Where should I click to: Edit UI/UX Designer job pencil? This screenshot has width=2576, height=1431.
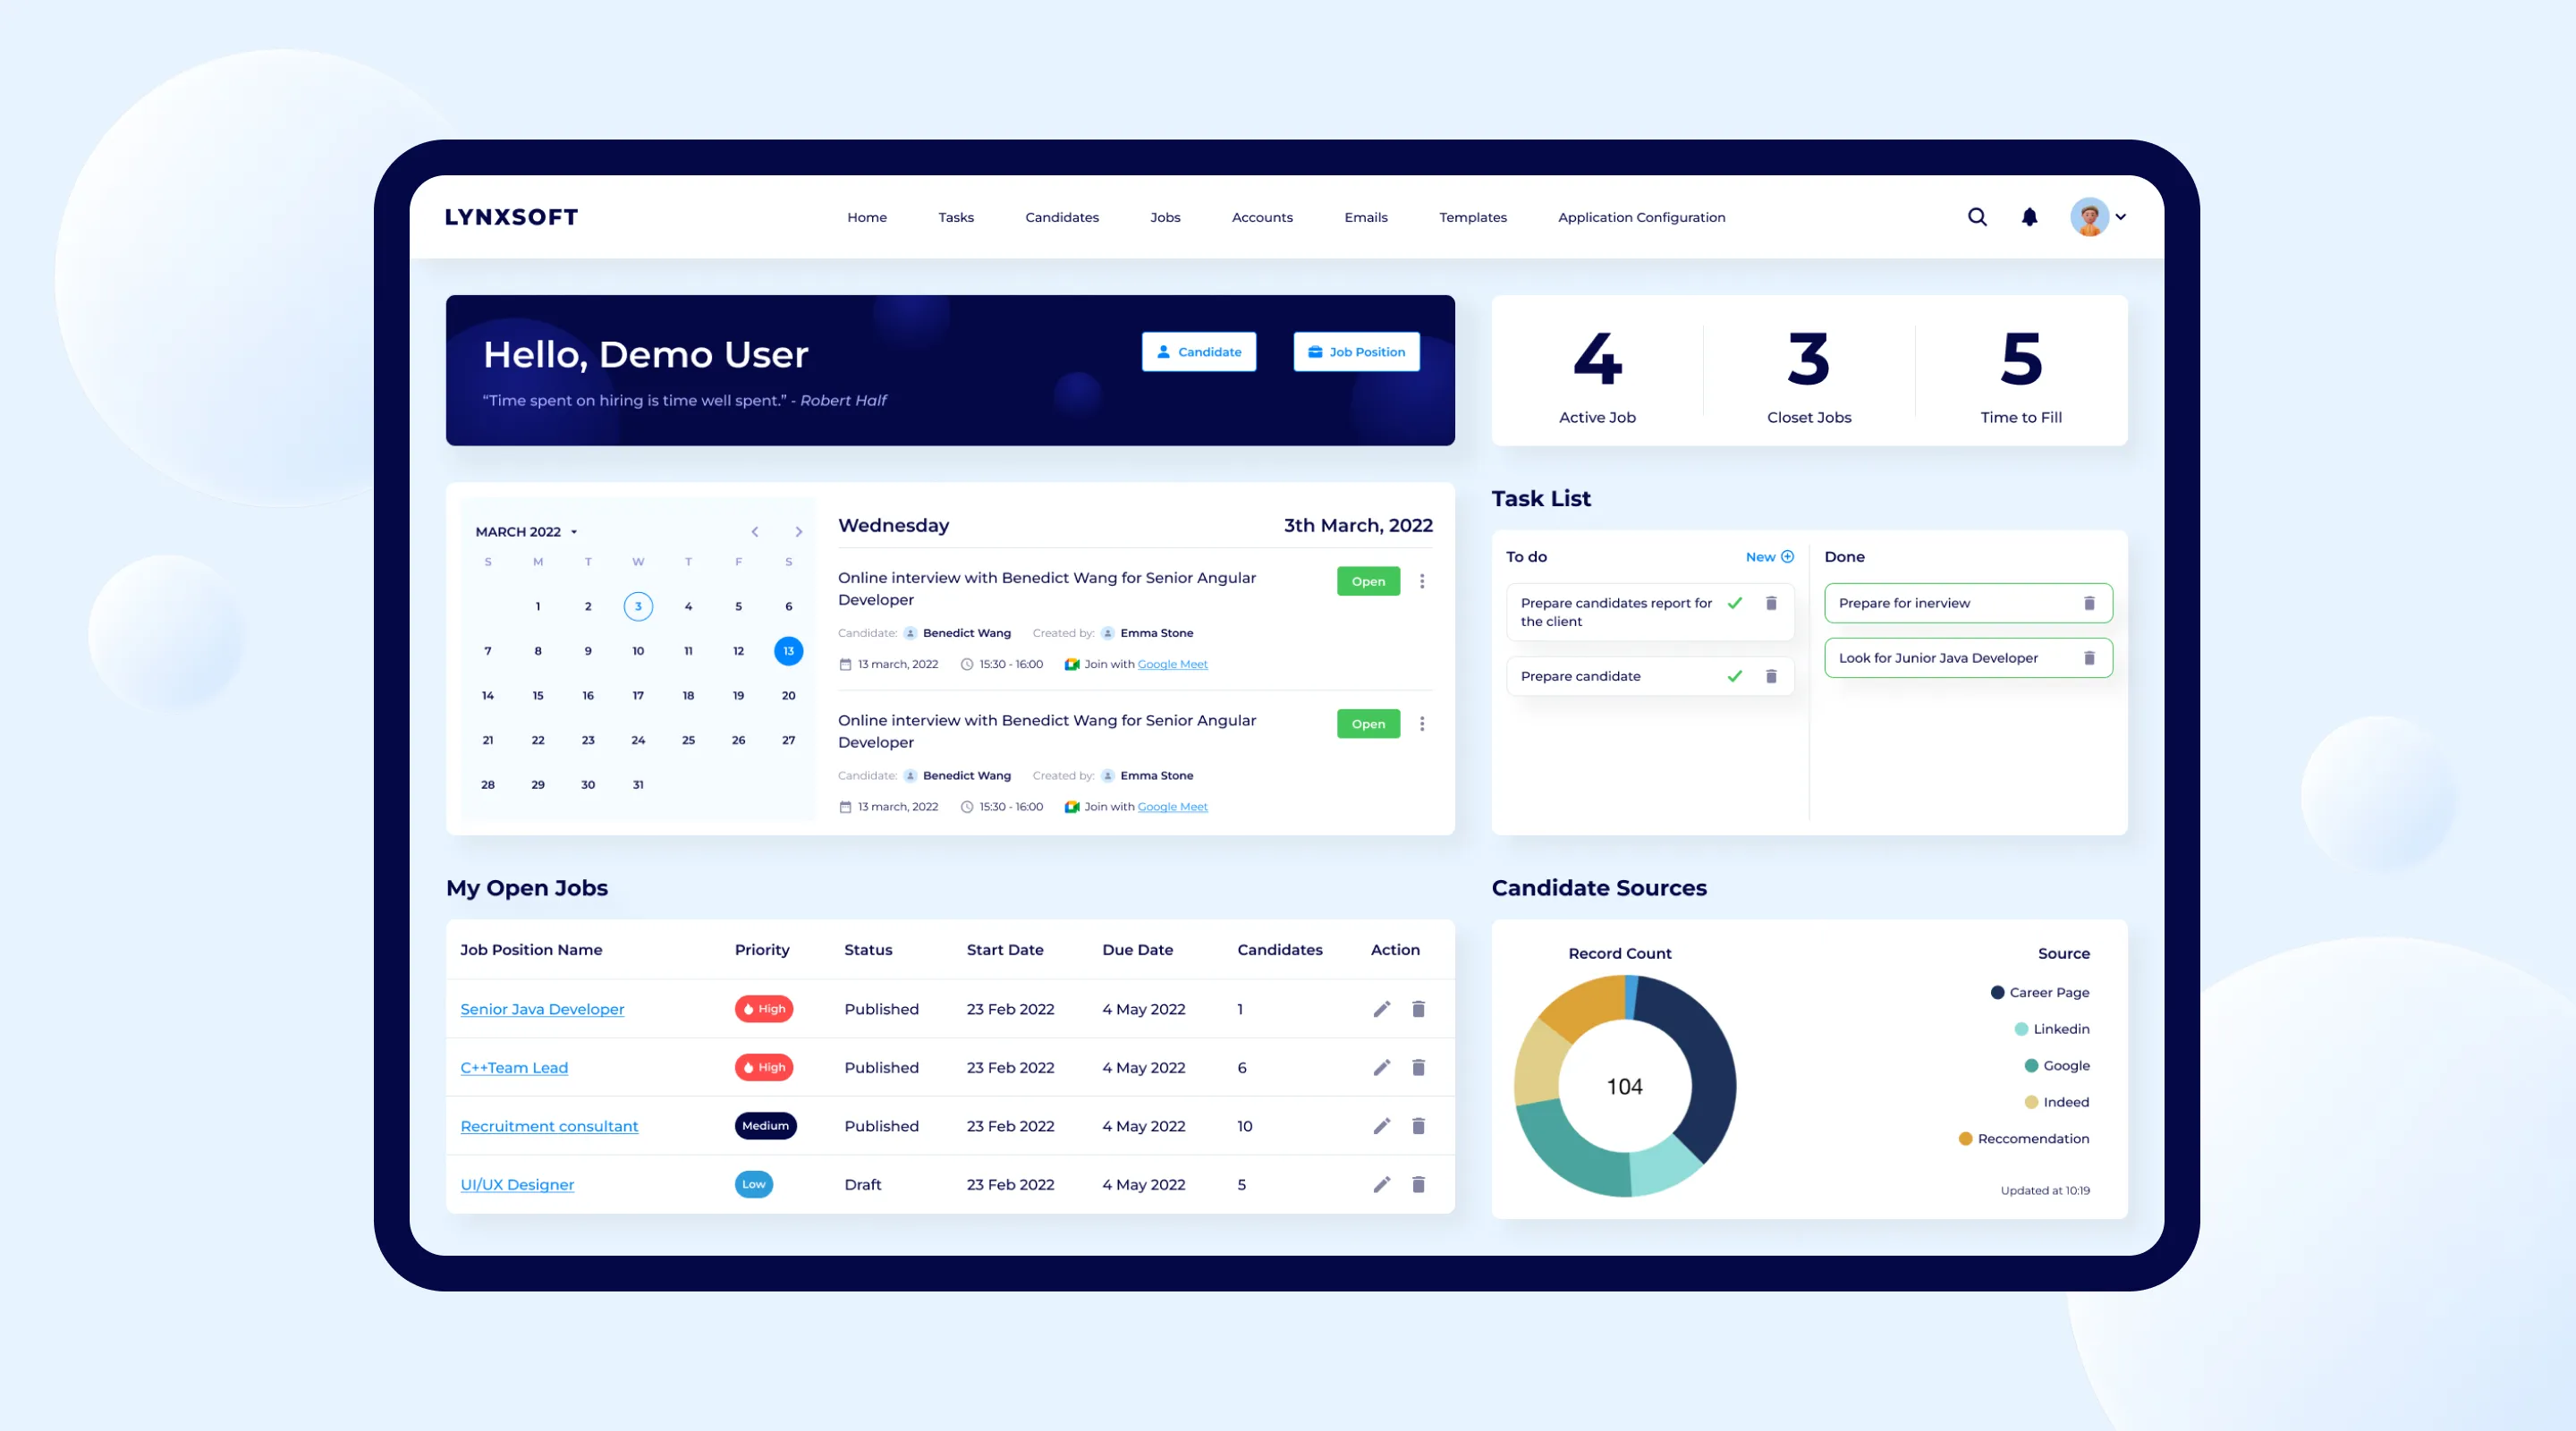click(x=1382, y=1184)
